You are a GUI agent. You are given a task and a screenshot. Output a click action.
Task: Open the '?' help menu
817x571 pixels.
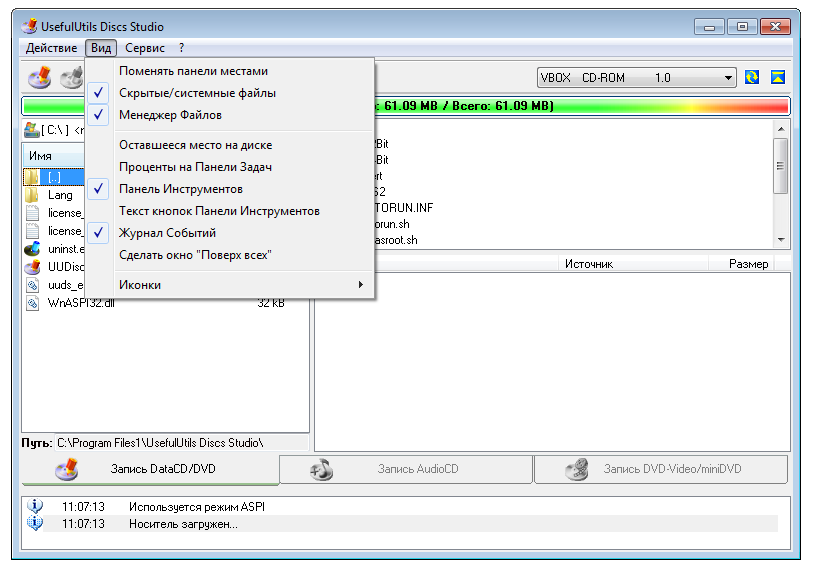[181, 48]
